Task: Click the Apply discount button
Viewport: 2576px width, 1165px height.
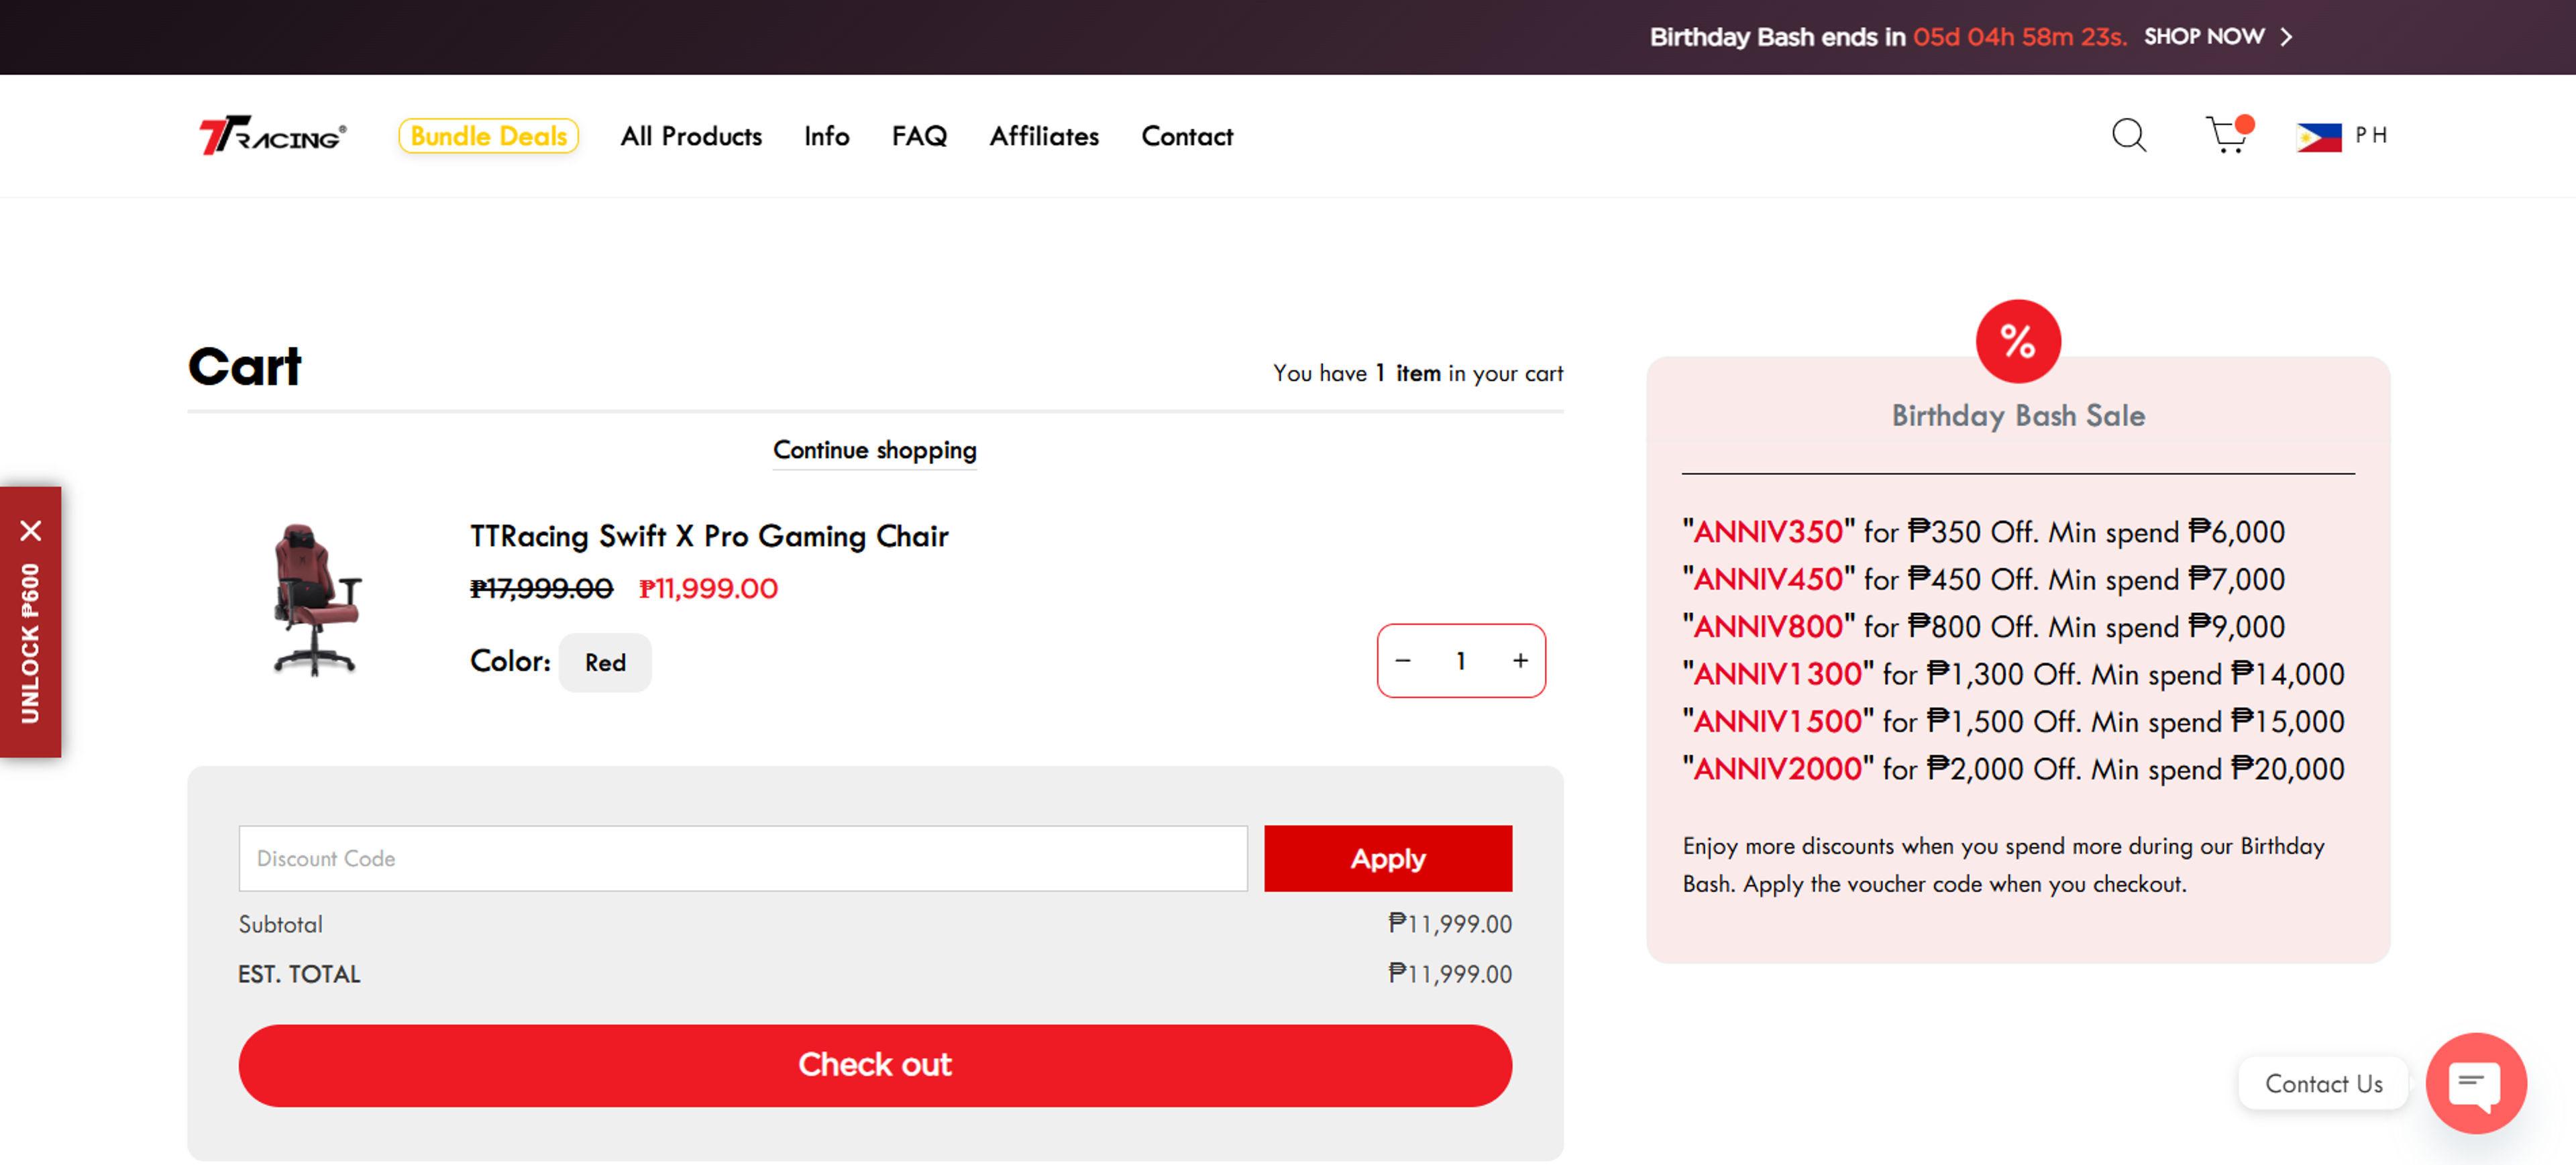Action: point(1387,858)
